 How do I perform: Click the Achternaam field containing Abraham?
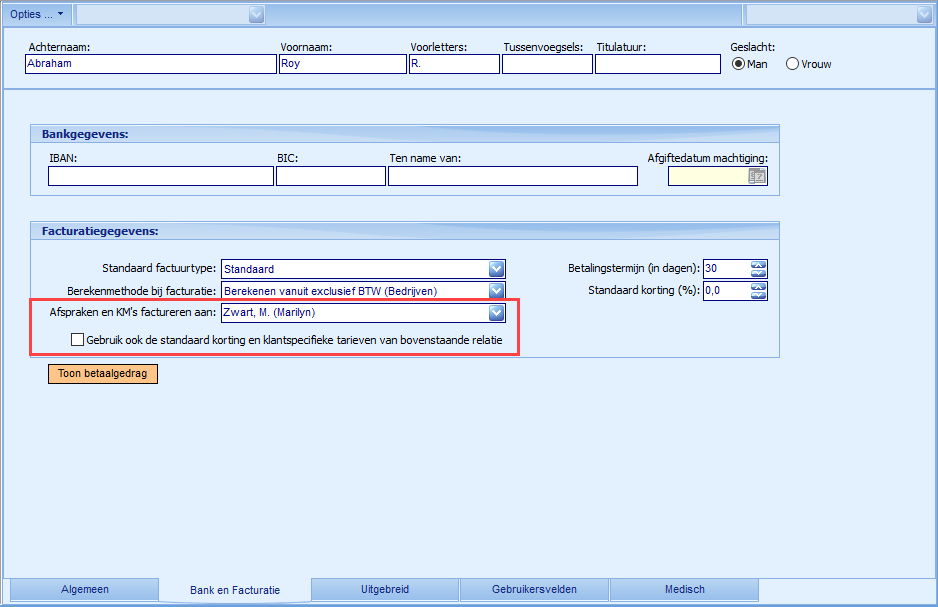(x=150, y=64)
